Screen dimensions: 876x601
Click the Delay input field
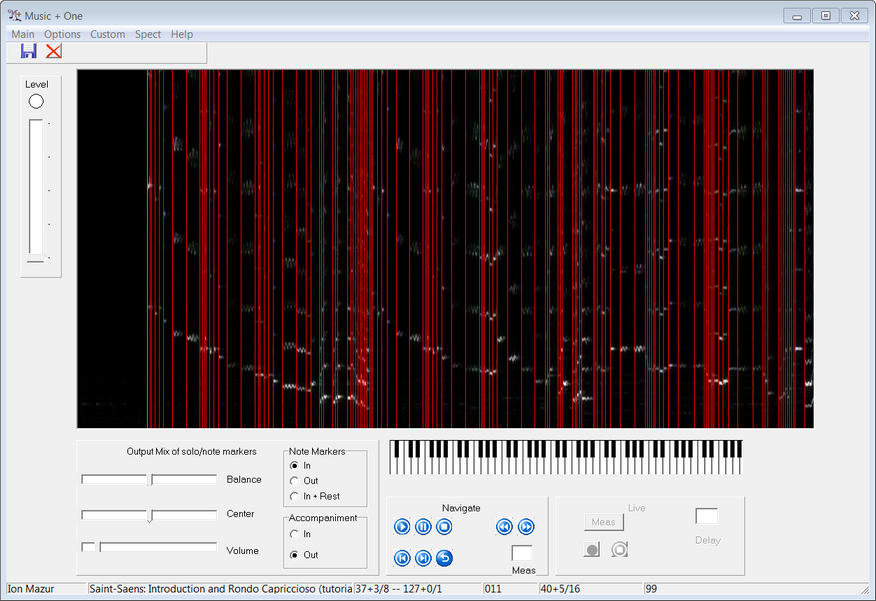click(706, 516)
